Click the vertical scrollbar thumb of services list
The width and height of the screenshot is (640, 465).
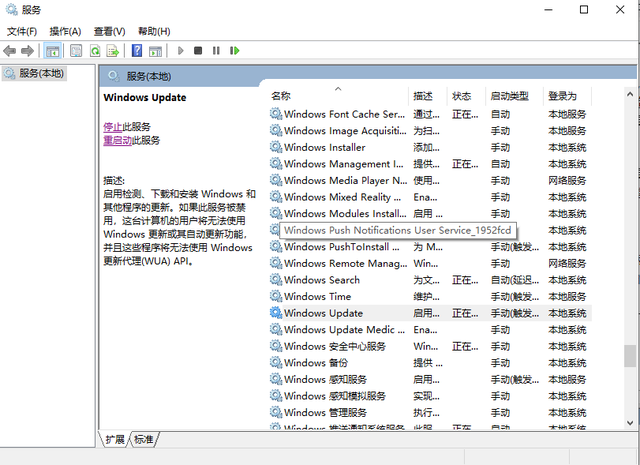[x=630, y=356]
